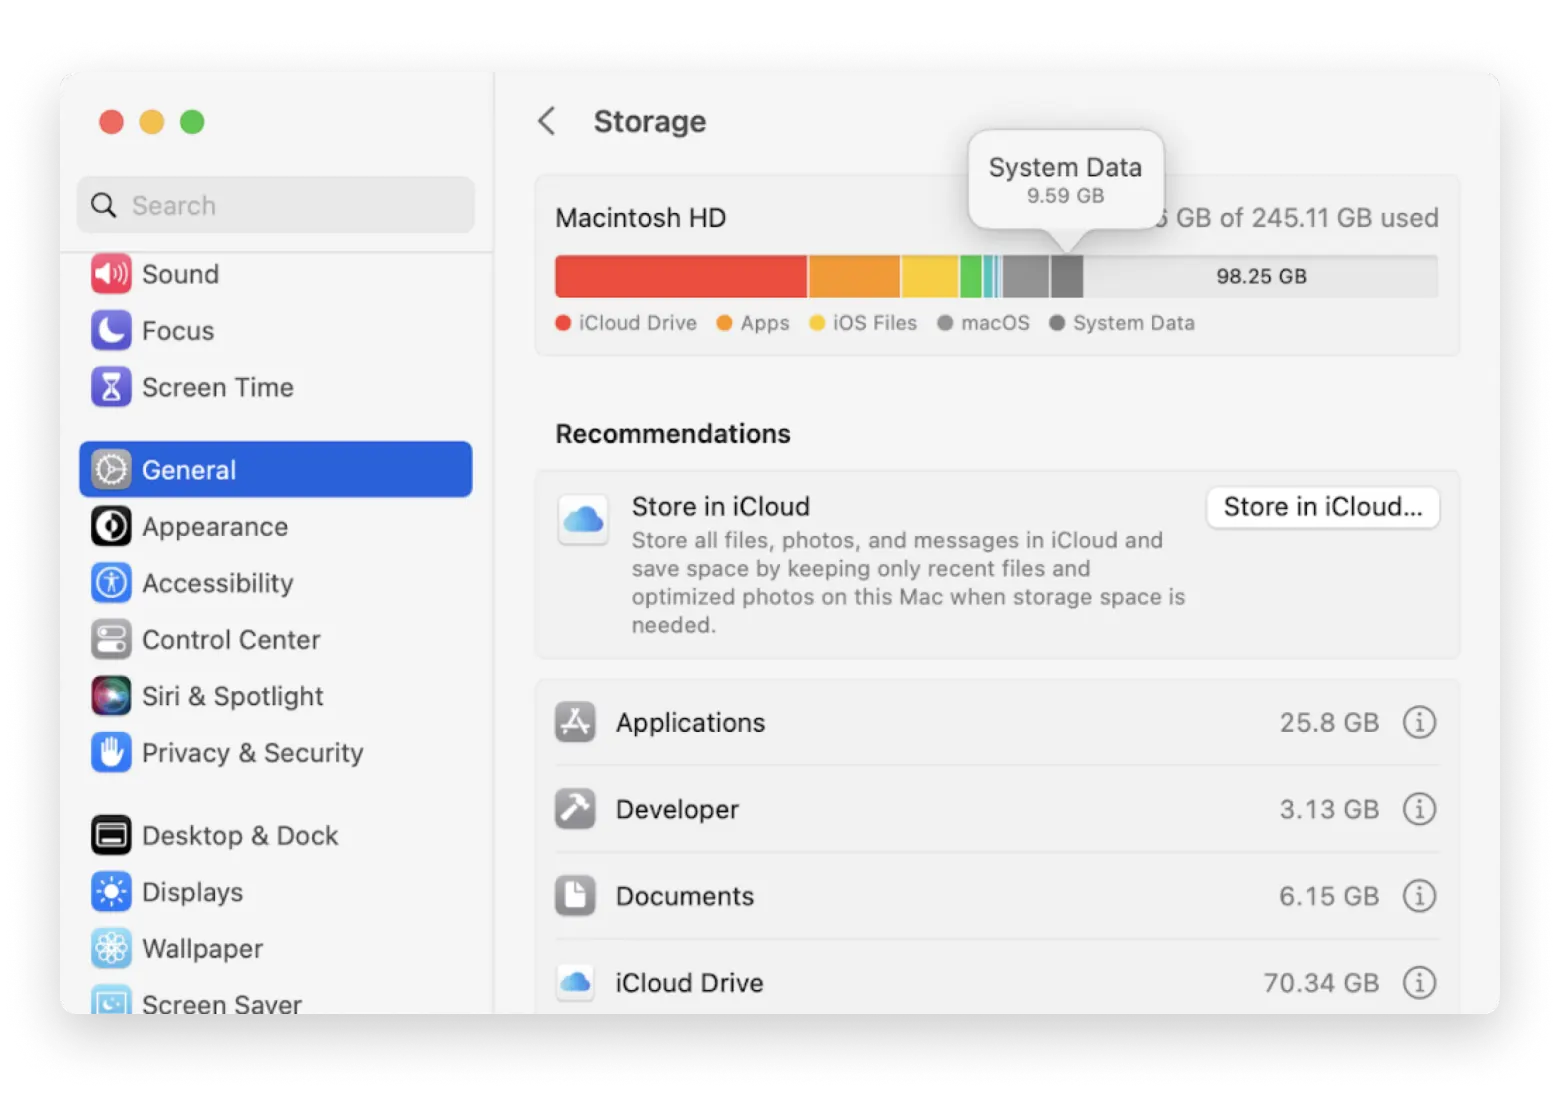Image resolution: width=1560 pixels, height=1094 pixels.
Task: Select Siri & Spotlight label in sidebar
Action: [x=233, y=696]
